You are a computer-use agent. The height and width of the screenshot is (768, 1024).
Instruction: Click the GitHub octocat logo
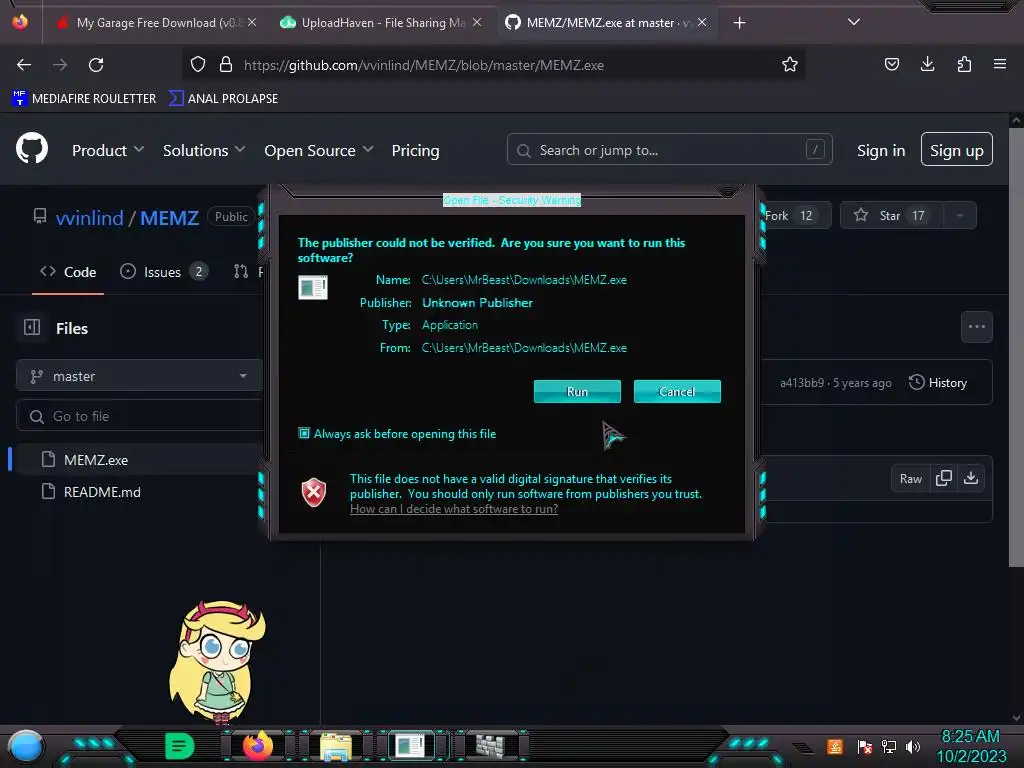pos(32,149)
